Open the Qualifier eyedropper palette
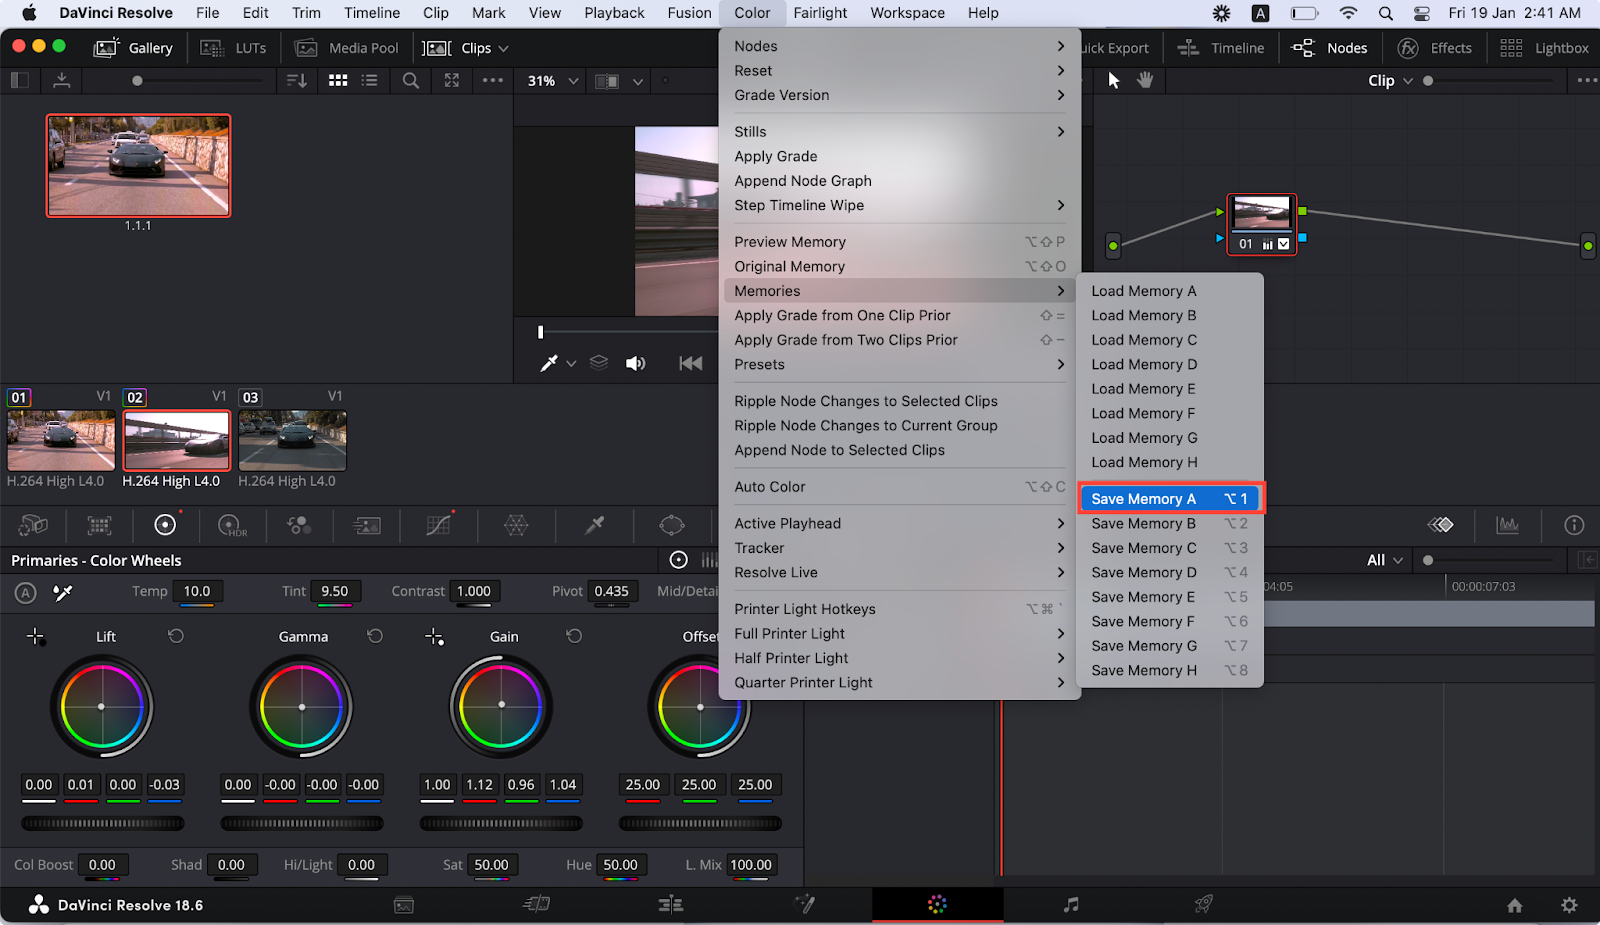 point(594,524)
